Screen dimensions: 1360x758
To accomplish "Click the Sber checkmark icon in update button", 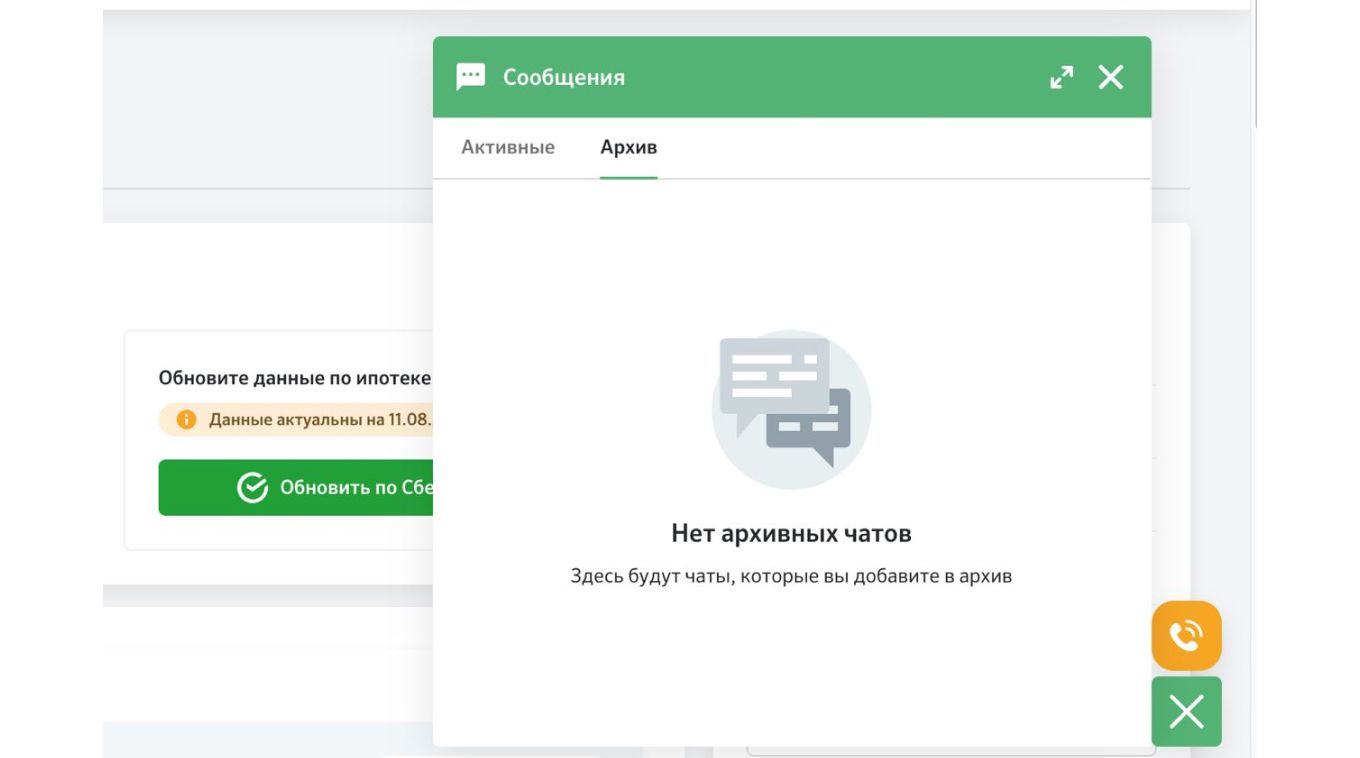I will (252, 488).
